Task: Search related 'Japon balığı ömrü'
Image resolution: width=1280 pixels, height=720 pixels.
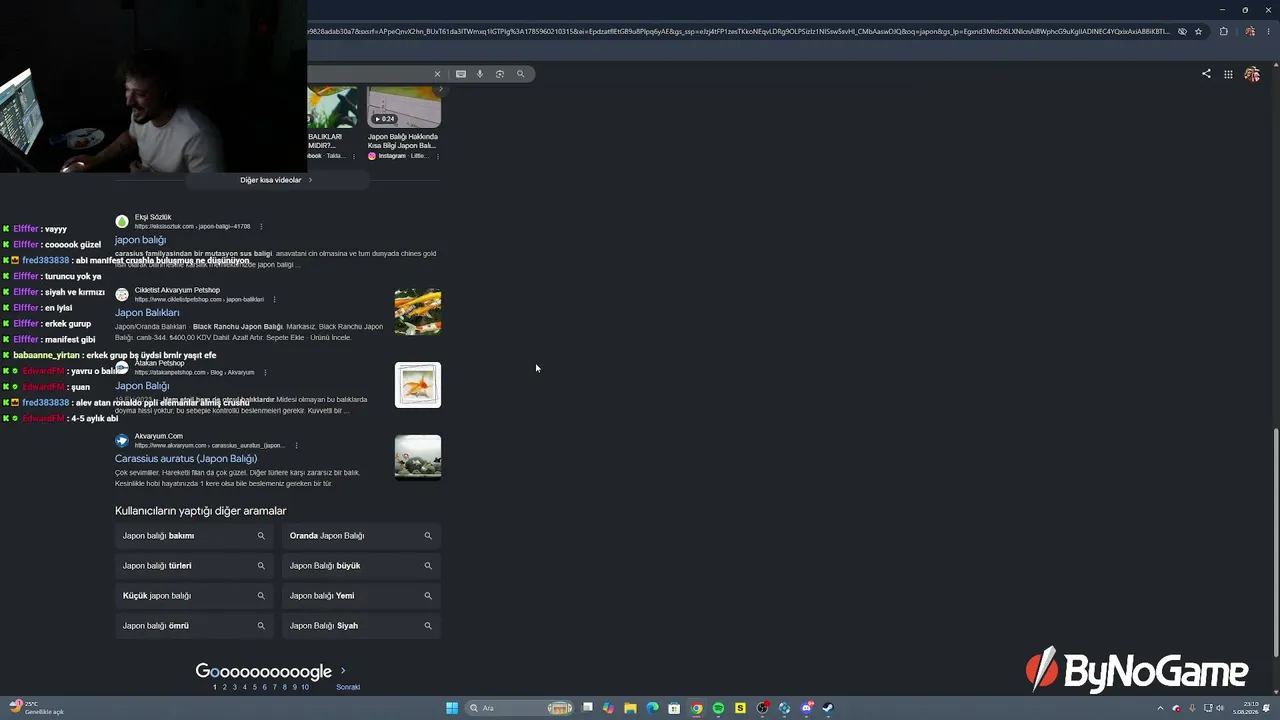Action: (194, 626)
